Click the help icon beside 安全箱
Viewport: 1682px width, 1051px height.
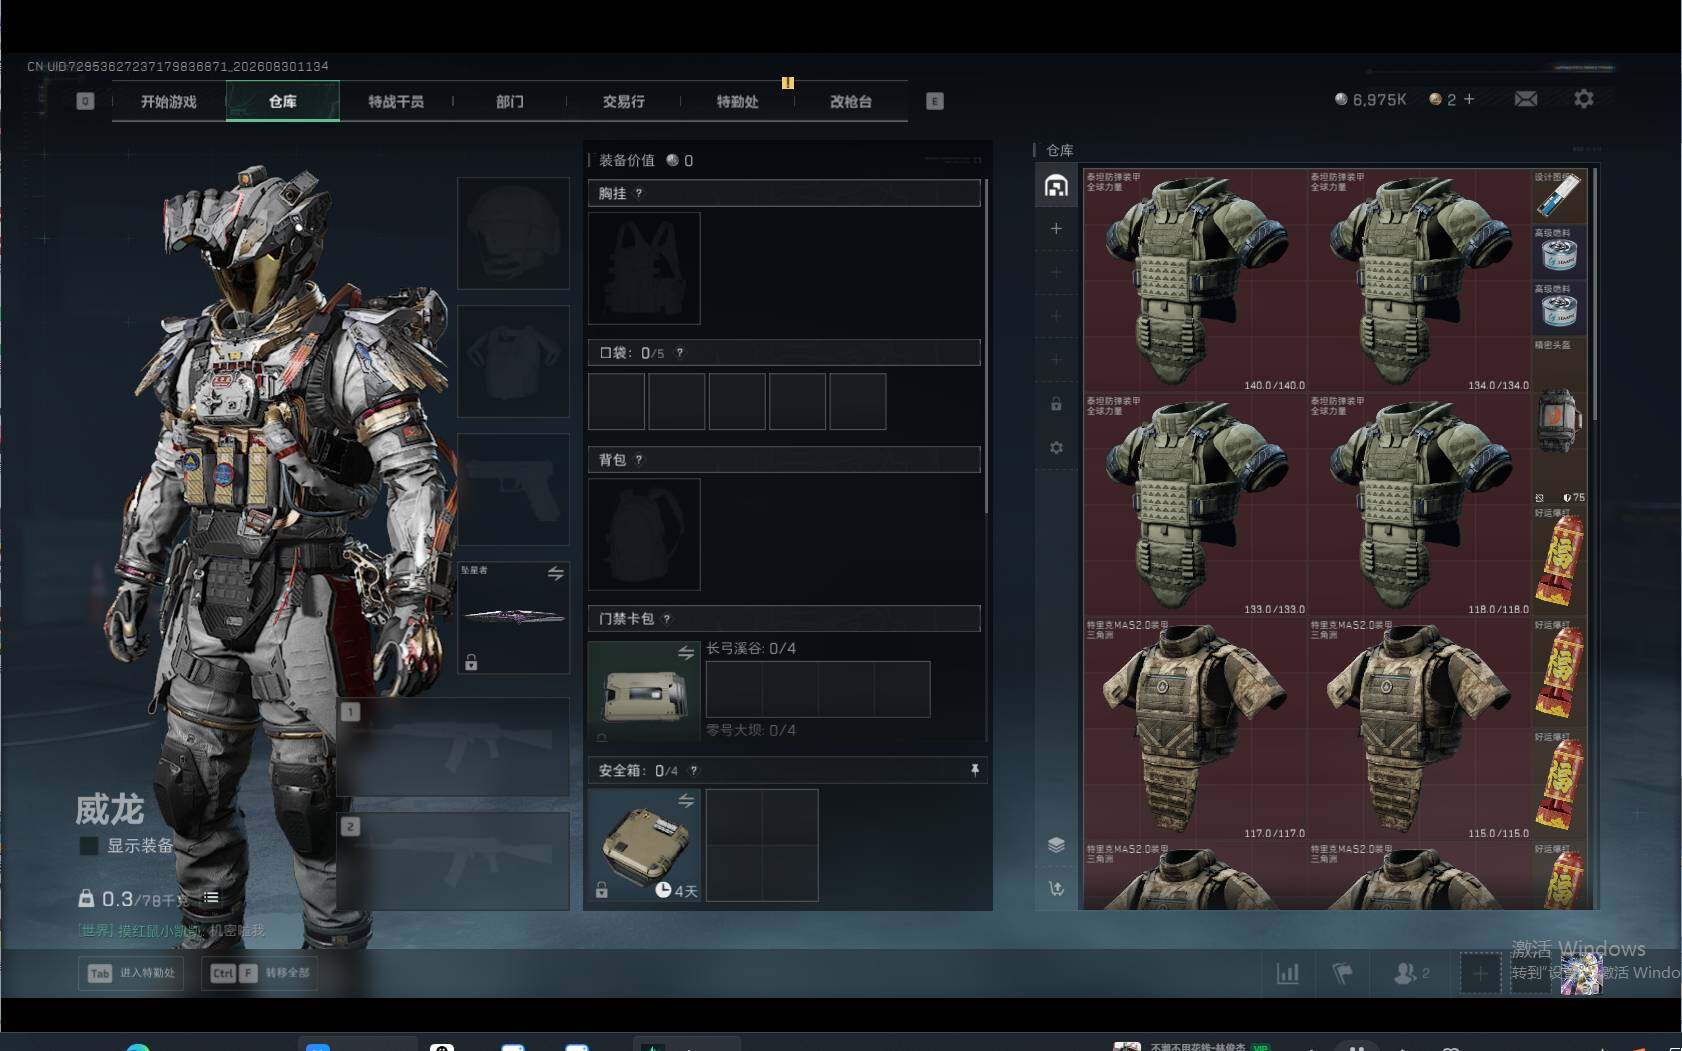coord(694,771)
